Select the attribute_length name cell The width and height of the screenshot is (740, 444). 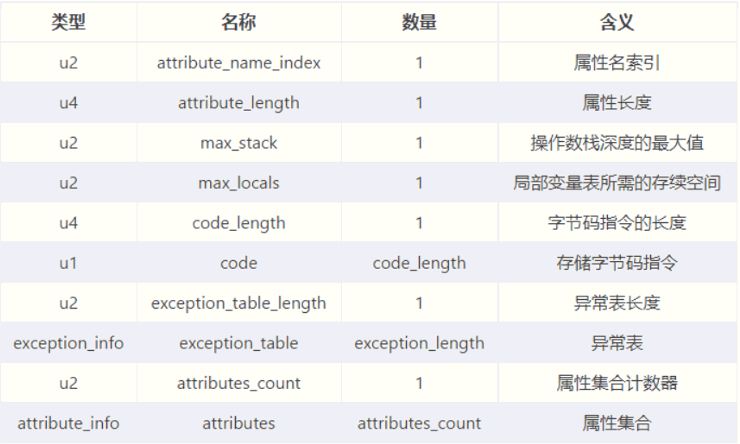point(239,103)
